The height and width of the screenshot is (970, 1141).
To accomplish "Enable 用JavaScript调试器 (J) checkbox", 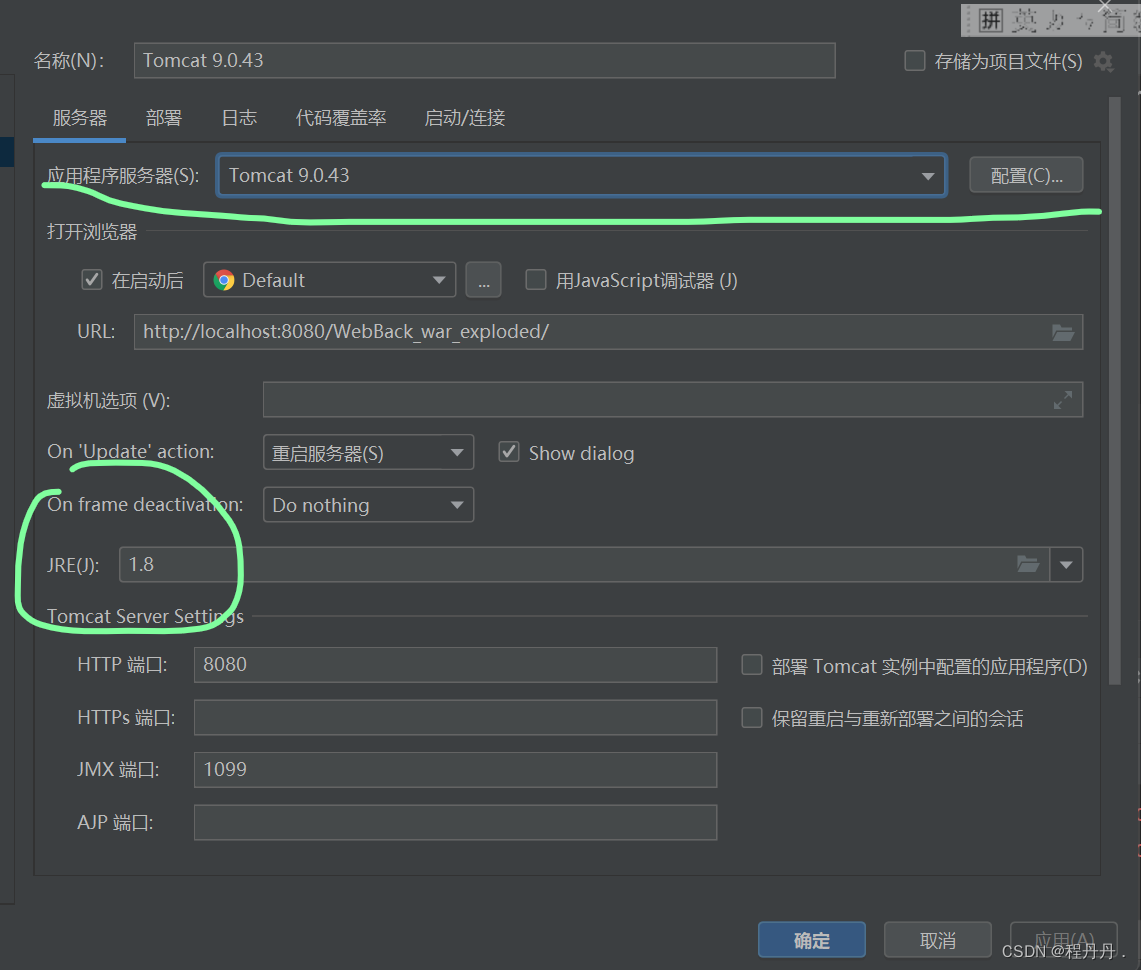I will coord(536,279).
